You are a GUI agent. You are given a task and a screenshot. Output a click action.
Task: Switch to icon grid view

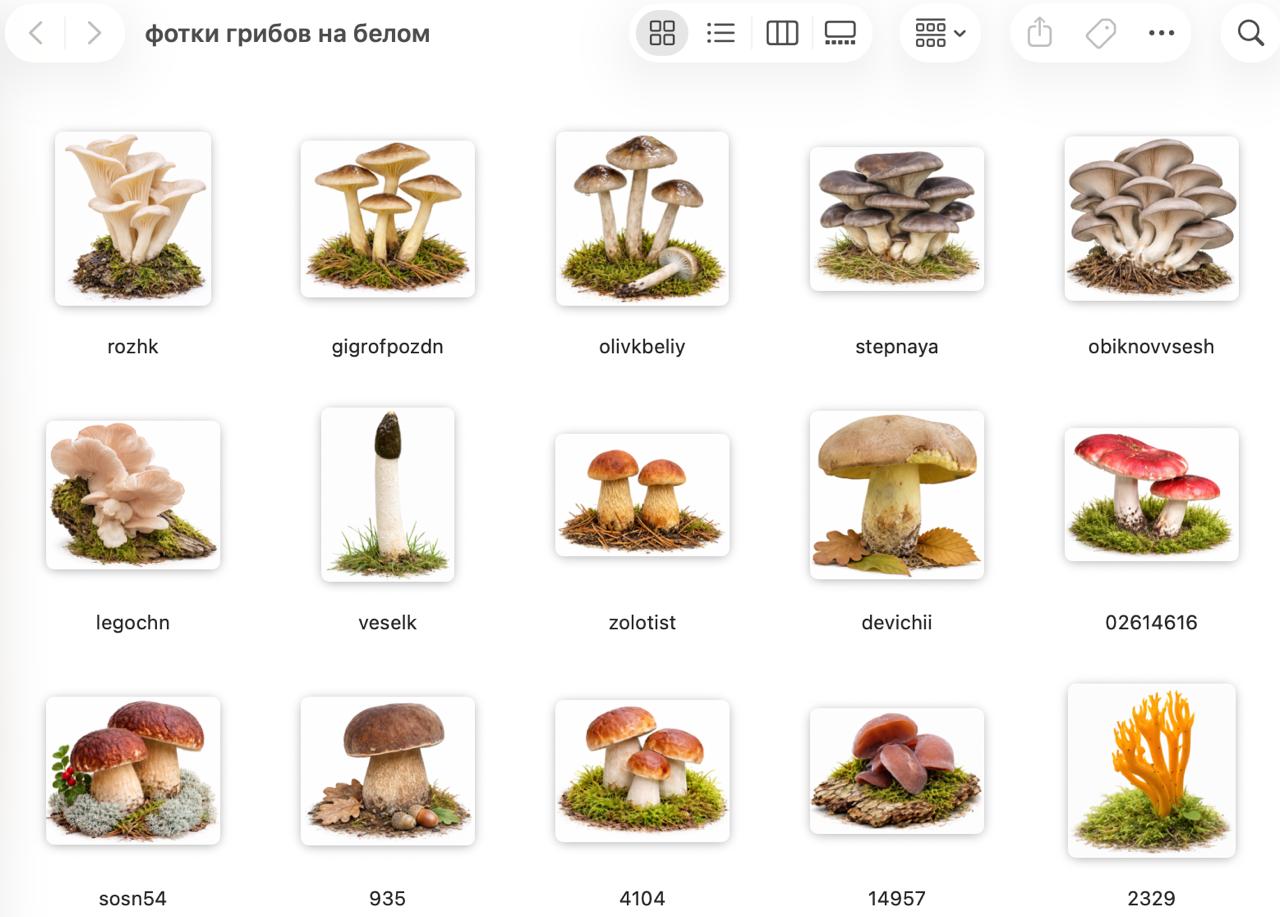point(662,33)
